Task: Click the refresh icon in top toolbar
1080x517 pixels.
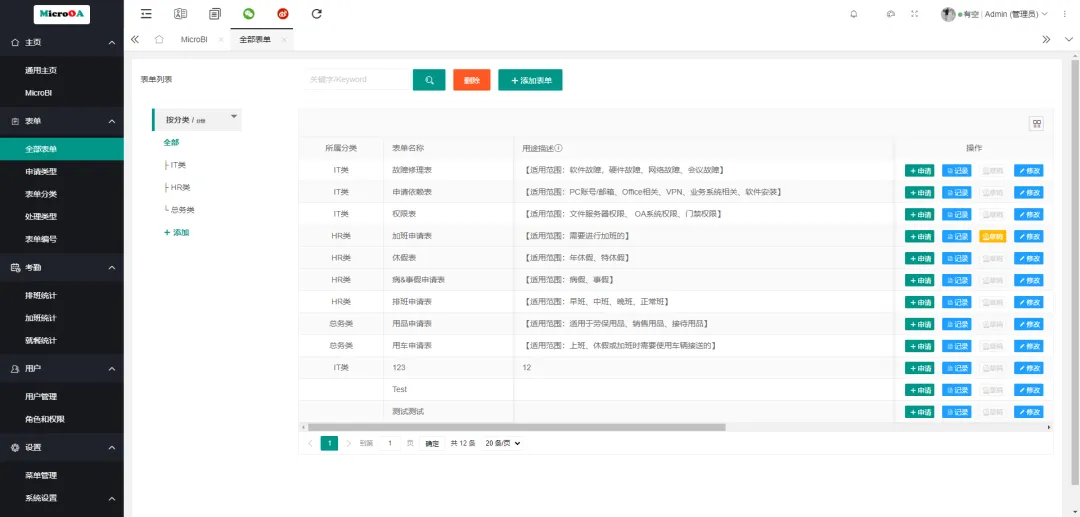Action: (317, 14)
